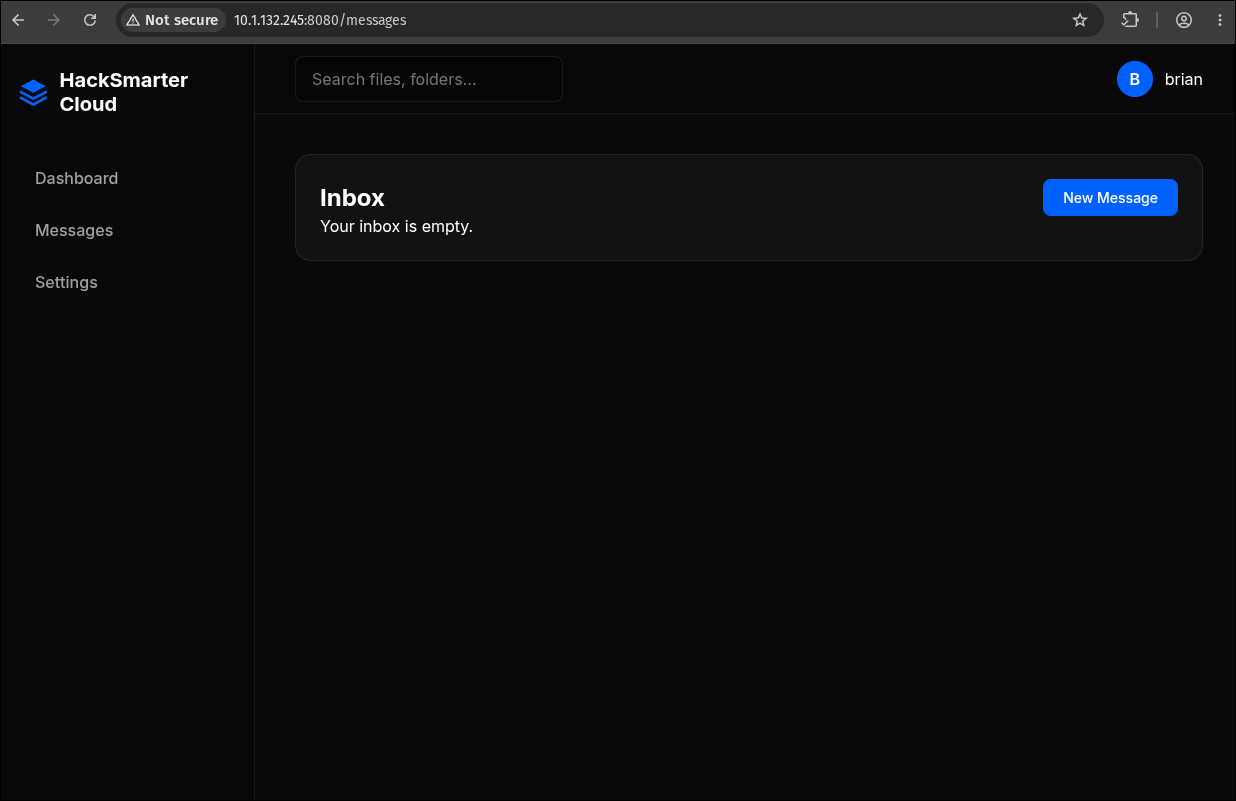Screen dimensions: 1236x801
Task: Bookmark this page with the star icon
Action: pyautogui.click(x=1080, y=20)
